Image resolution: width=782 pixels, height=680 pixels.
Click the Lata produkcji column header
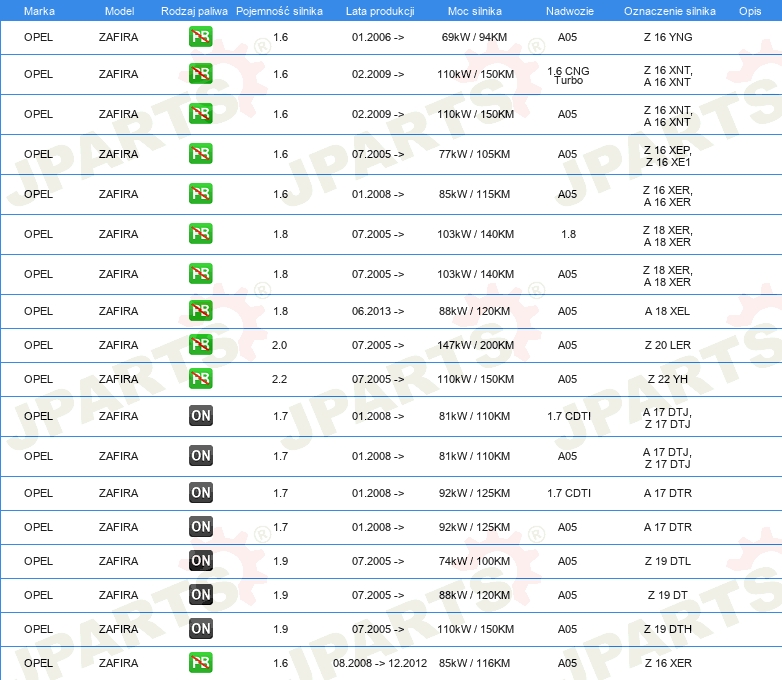tap(380, 11)
